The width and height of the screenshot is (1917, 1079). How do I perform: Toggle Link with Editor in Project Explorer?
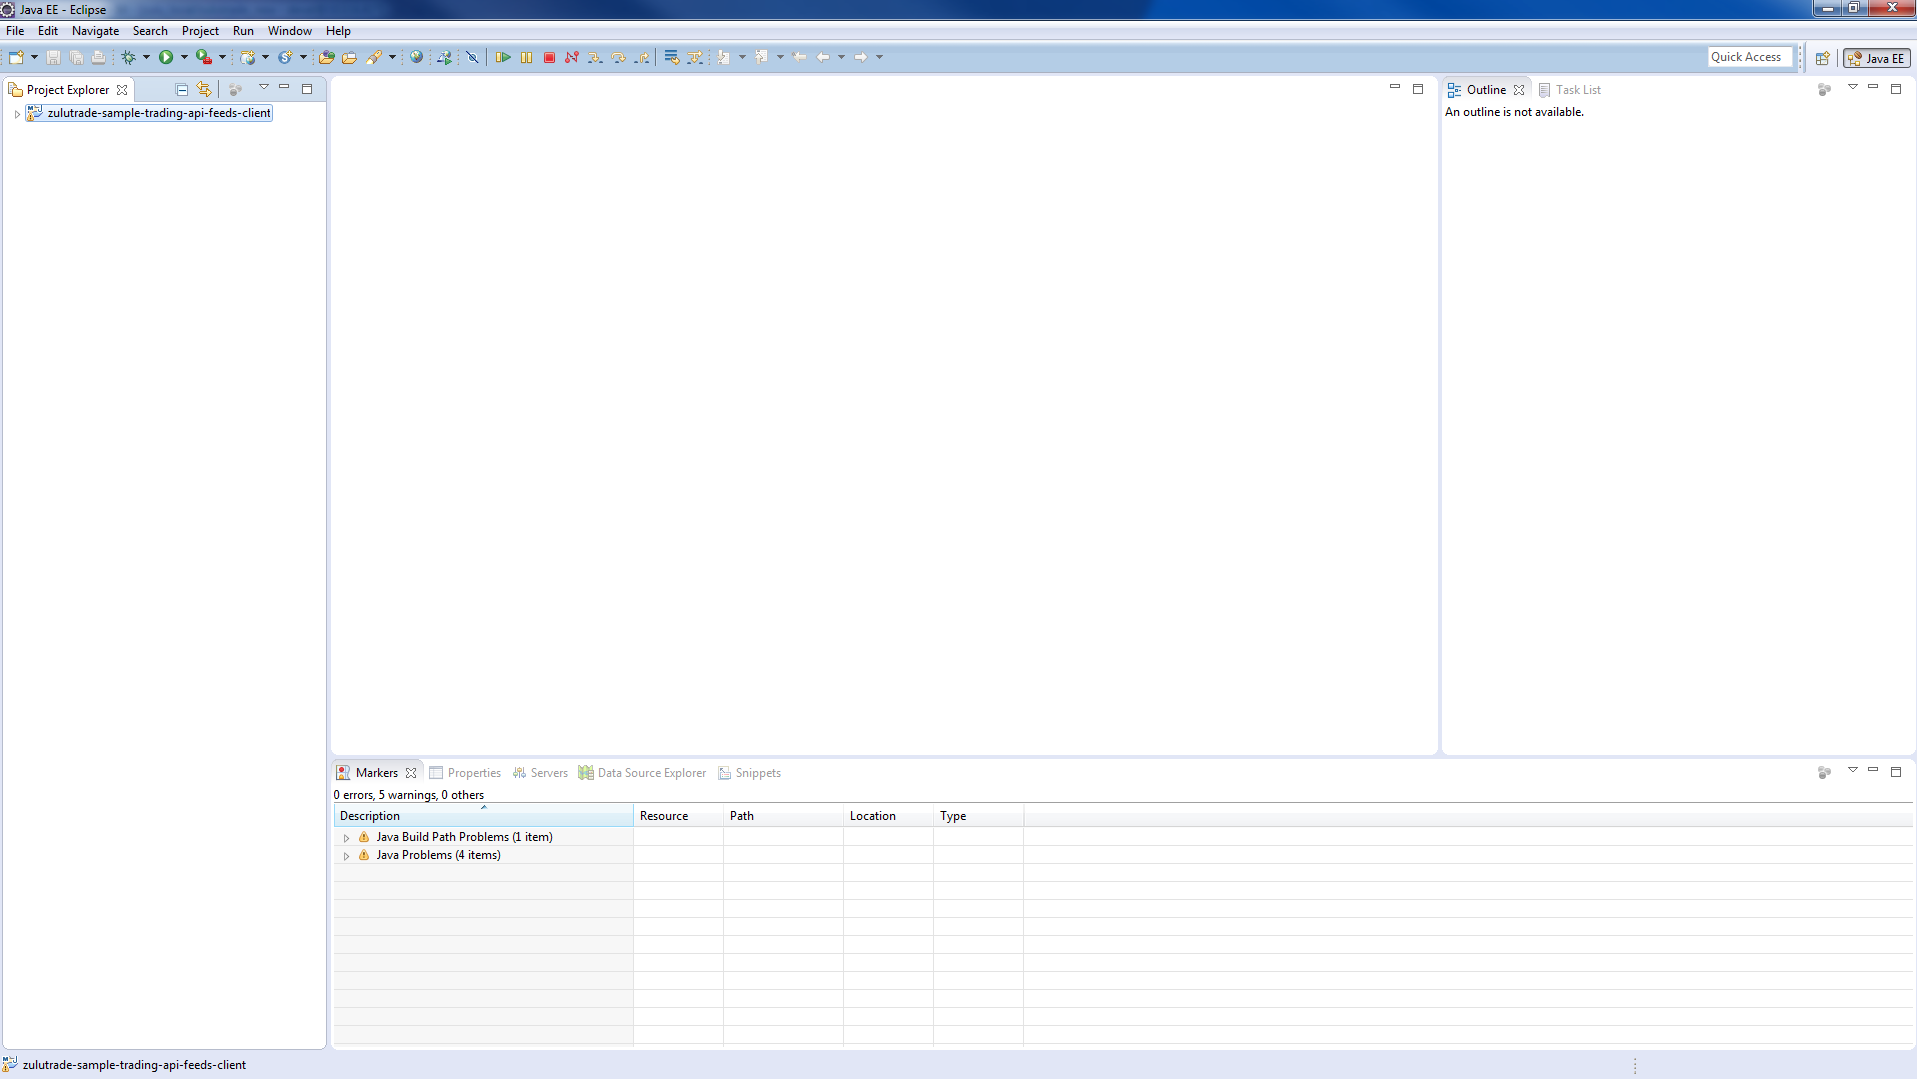point(204,90)
